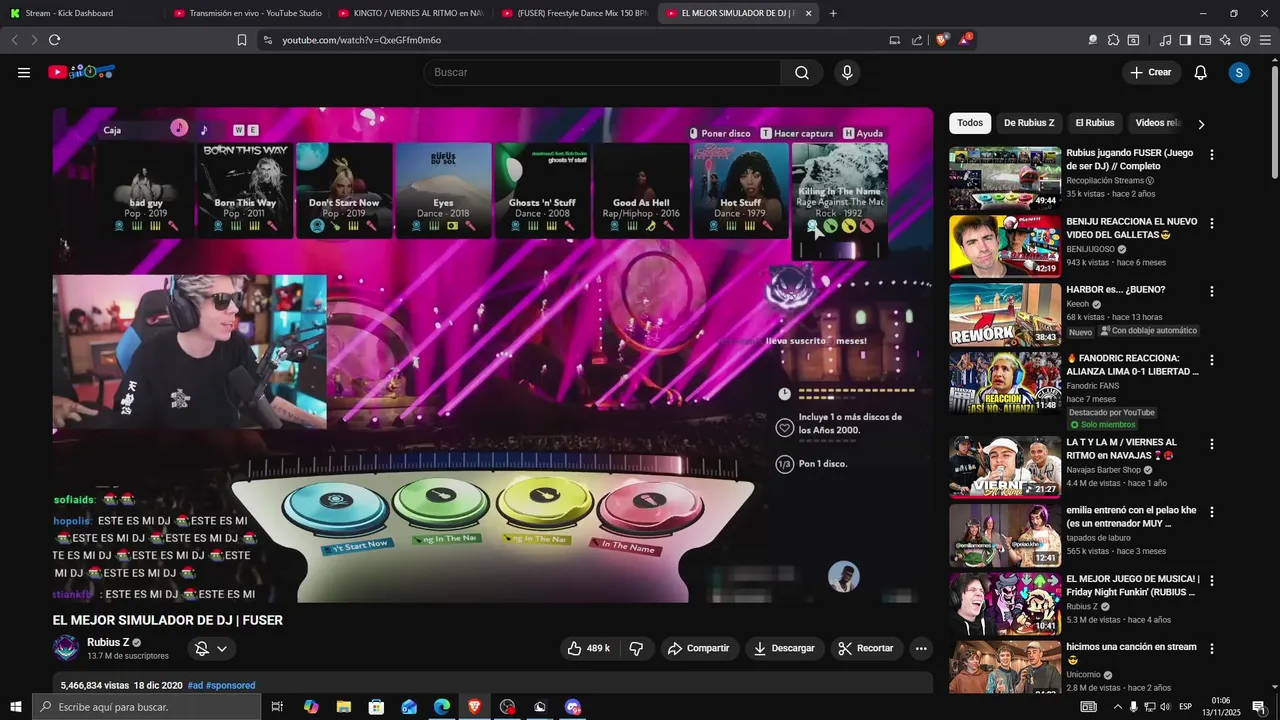The width and height of the screenshot is (1280, 720).
Task: Like the video (489 k)
Action: (x=588, y=648)
